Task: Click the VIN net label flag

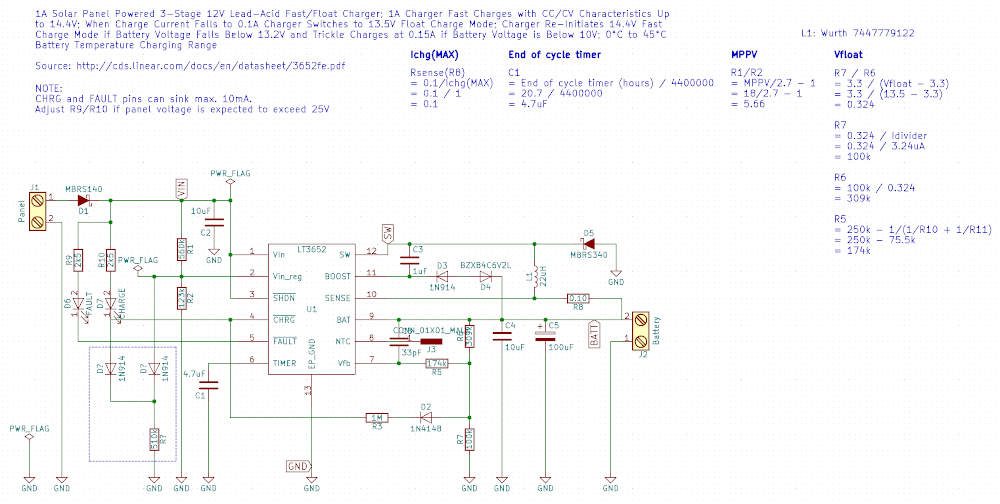Action: [182, 188]
